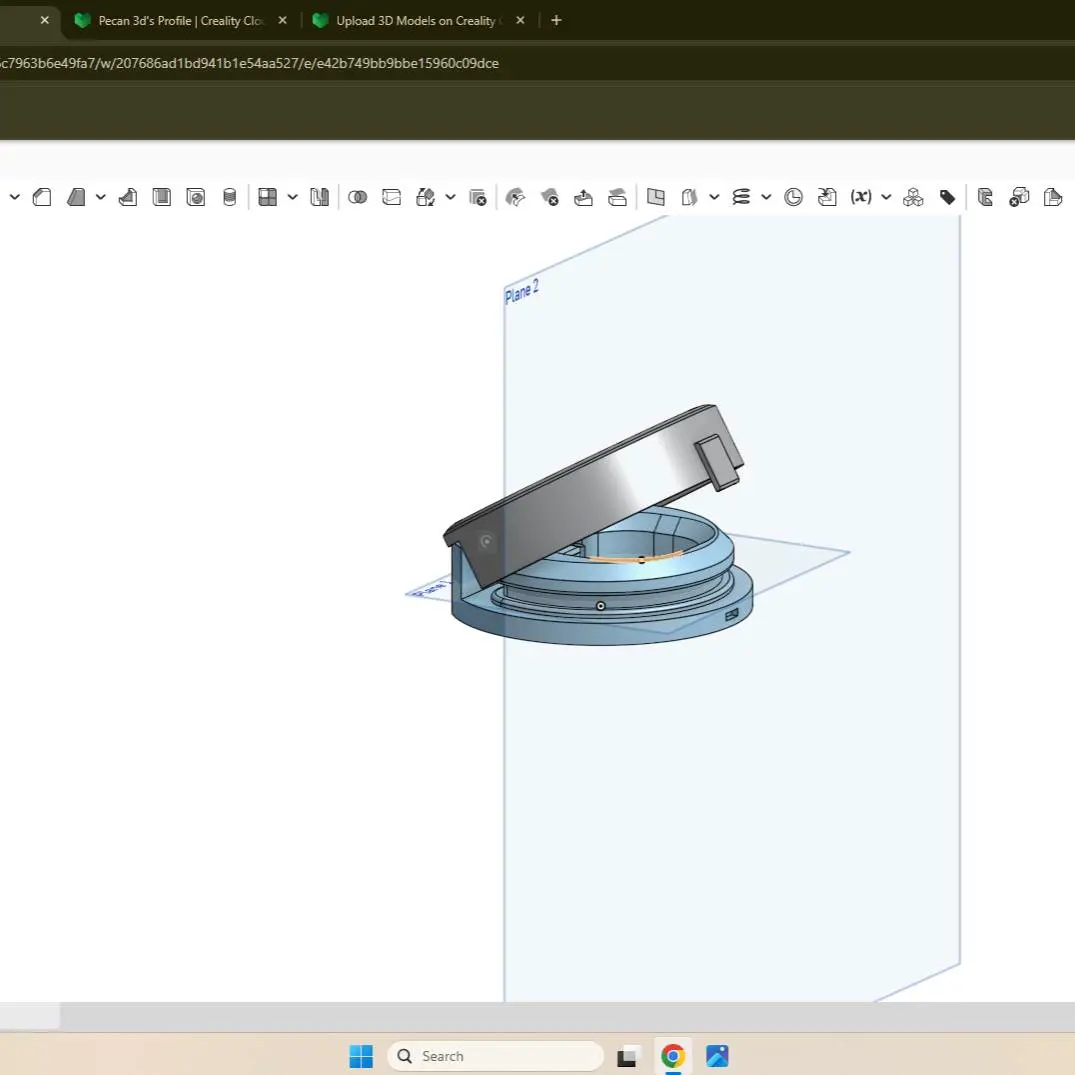This screenshot has width=1075, height=1075.
Task: Expand the Draft tool dropdown arrow
Action: [101, 197]
